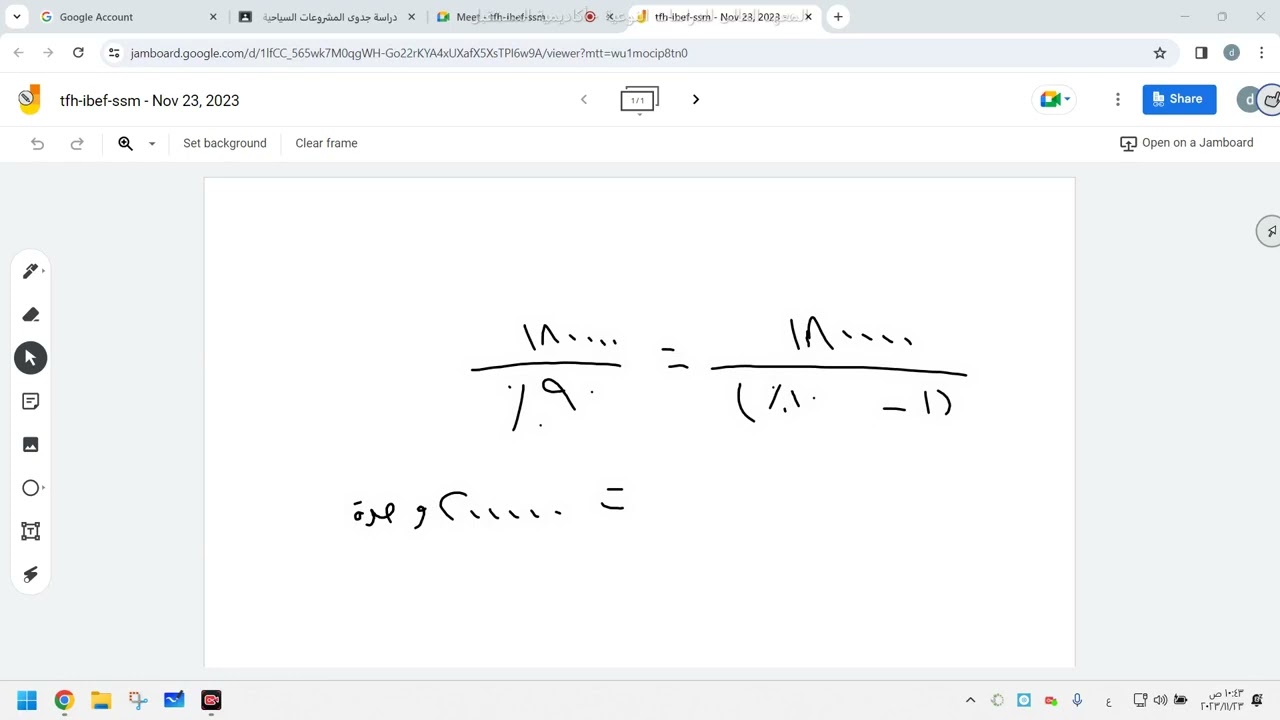
Task: Switch to the دراسة جدوى المشروعات السياحية tab
Action: coord(330,17)
